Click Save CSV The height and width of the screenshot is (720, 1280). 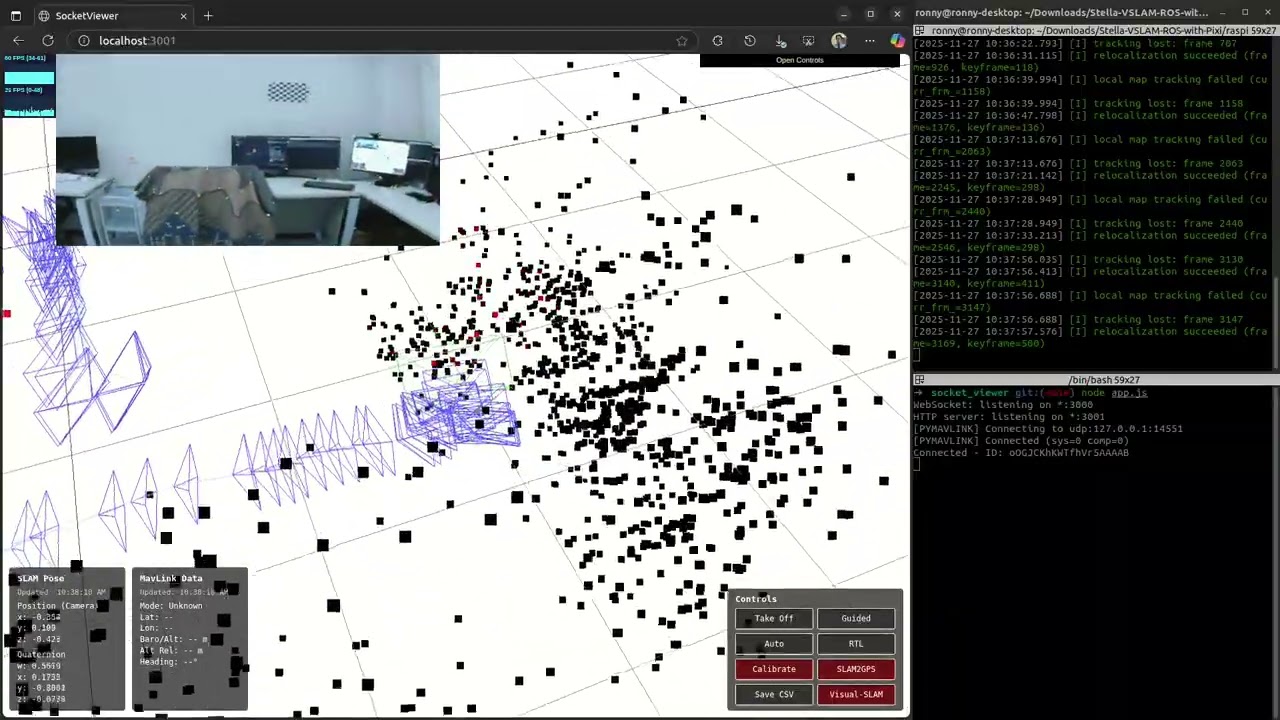coord(774,694)
